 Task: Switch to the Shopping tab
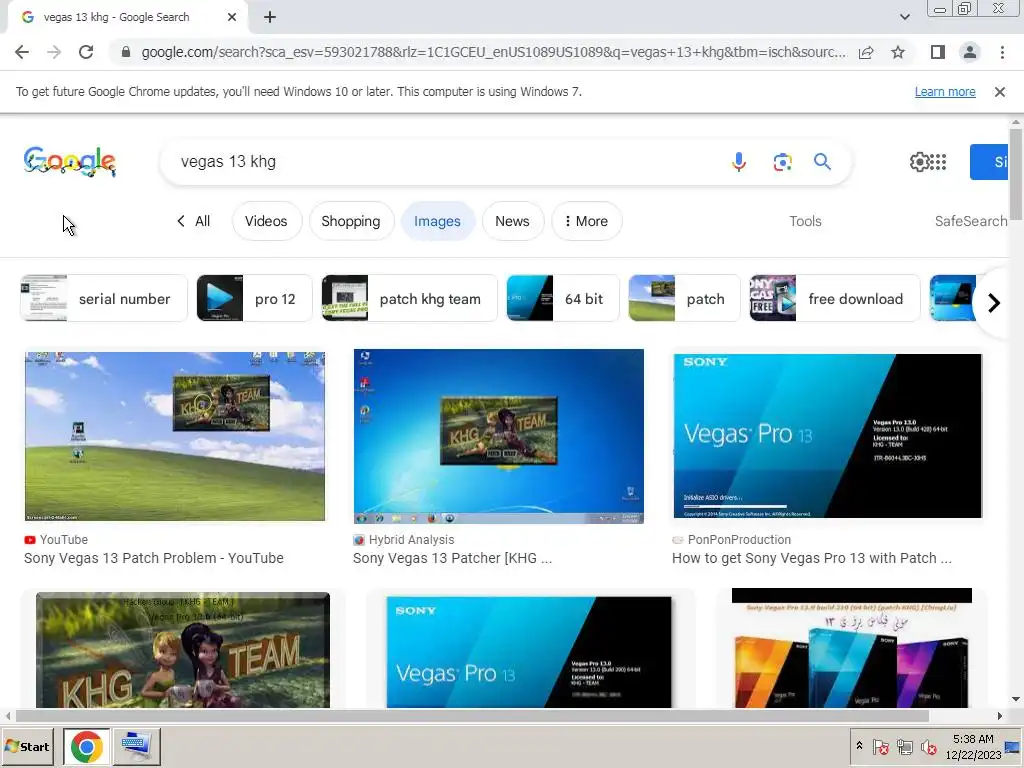tap(351, 221)
